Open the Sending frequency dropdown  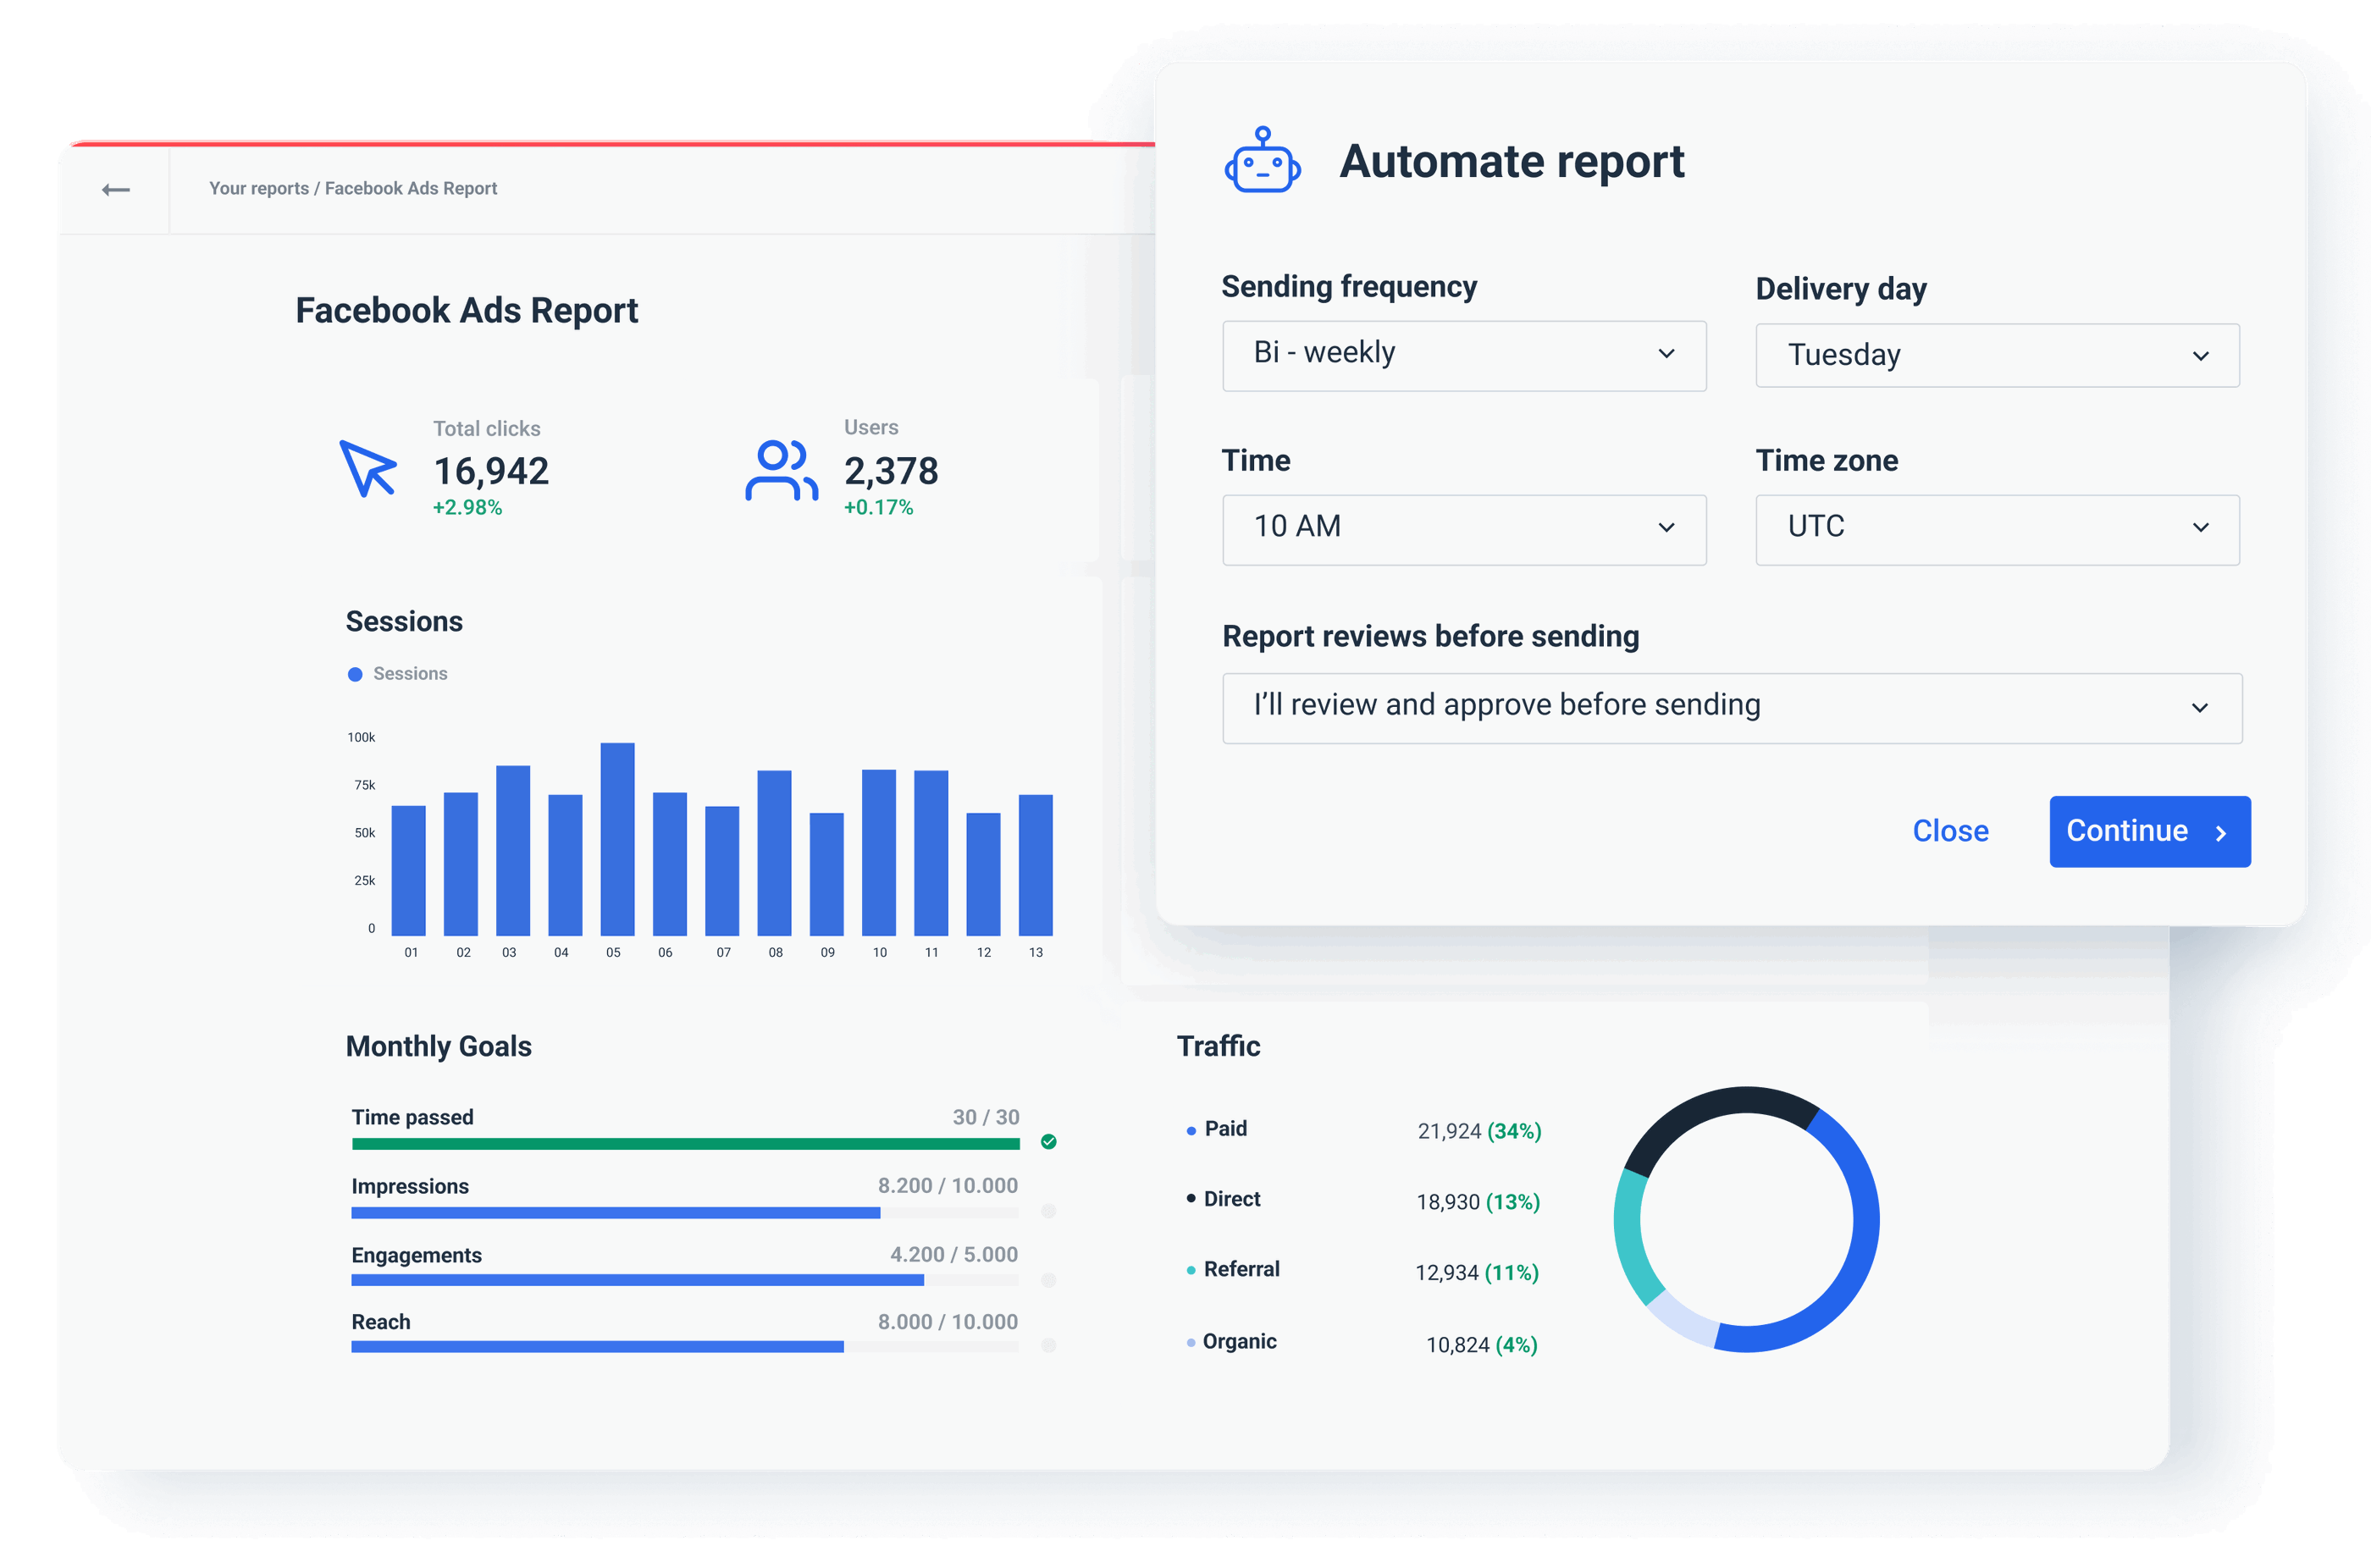pyautogui.click(x=1464, y=355)
